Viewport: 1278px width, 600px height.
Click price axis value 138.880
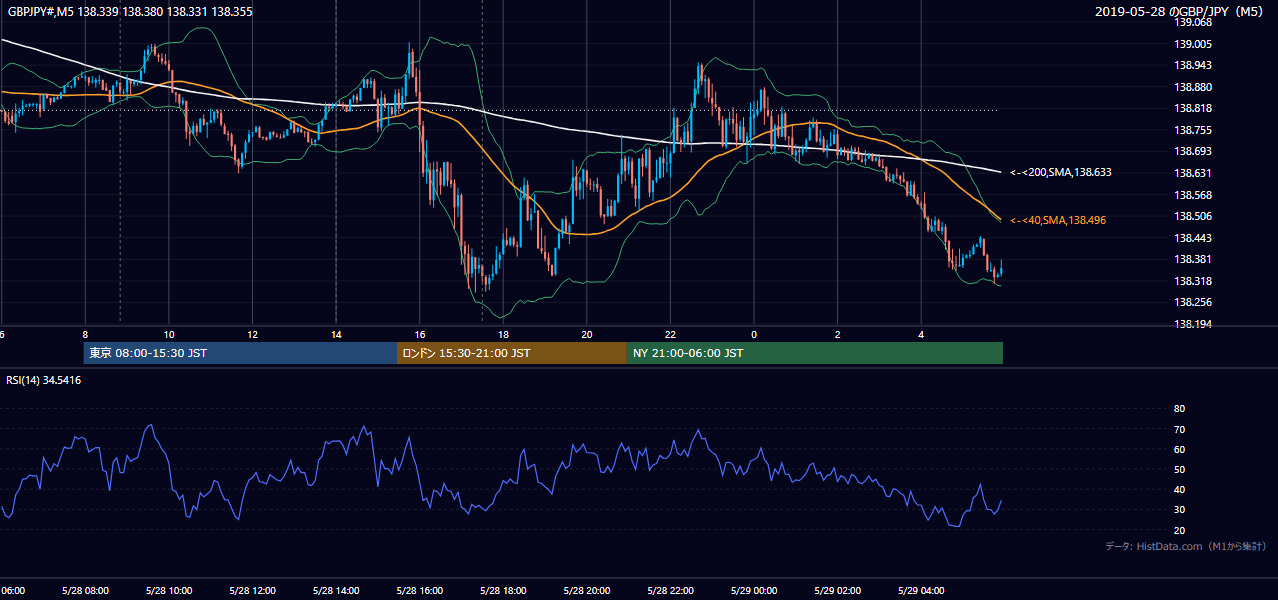(x=1193, y=87)
